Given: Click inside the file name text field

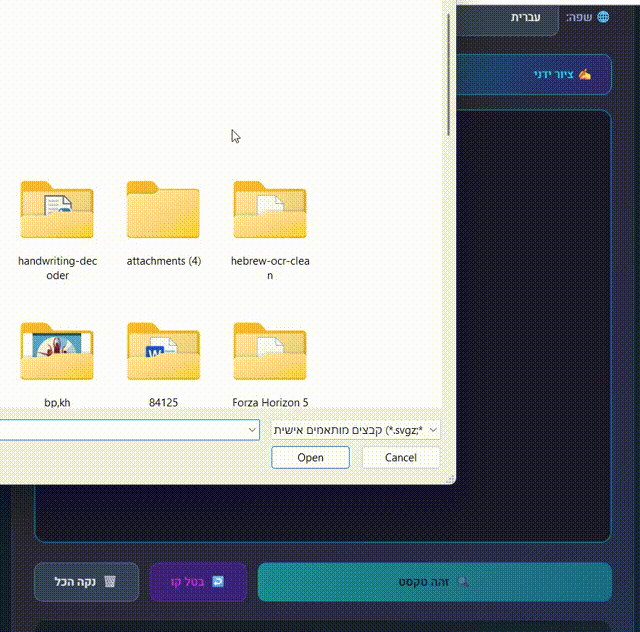Looking at the screenshot, I should pyautogui.click(x=120, y=430).
